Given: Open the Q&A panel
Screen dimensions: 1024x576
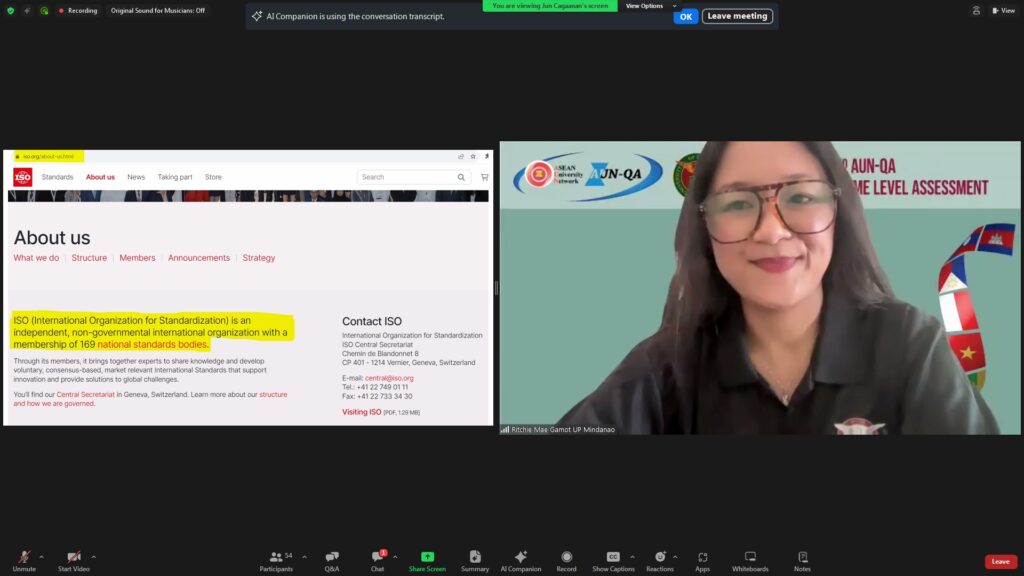Looking at the screenshot, I should click(x=331, y=558).
